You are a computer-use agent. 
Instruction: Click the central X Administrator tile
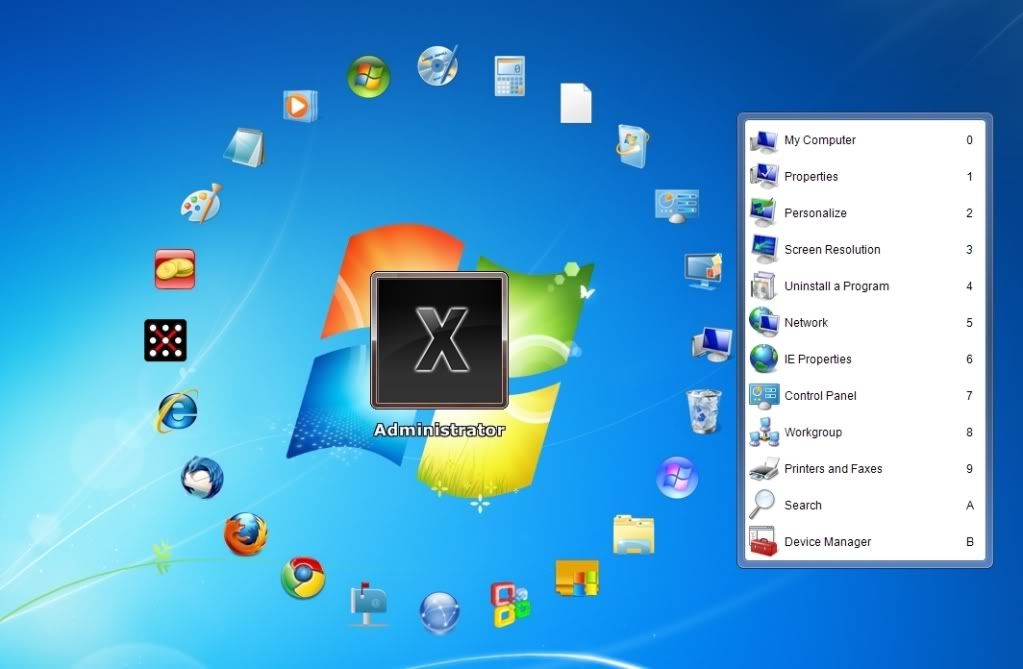[x=439, y=340]
